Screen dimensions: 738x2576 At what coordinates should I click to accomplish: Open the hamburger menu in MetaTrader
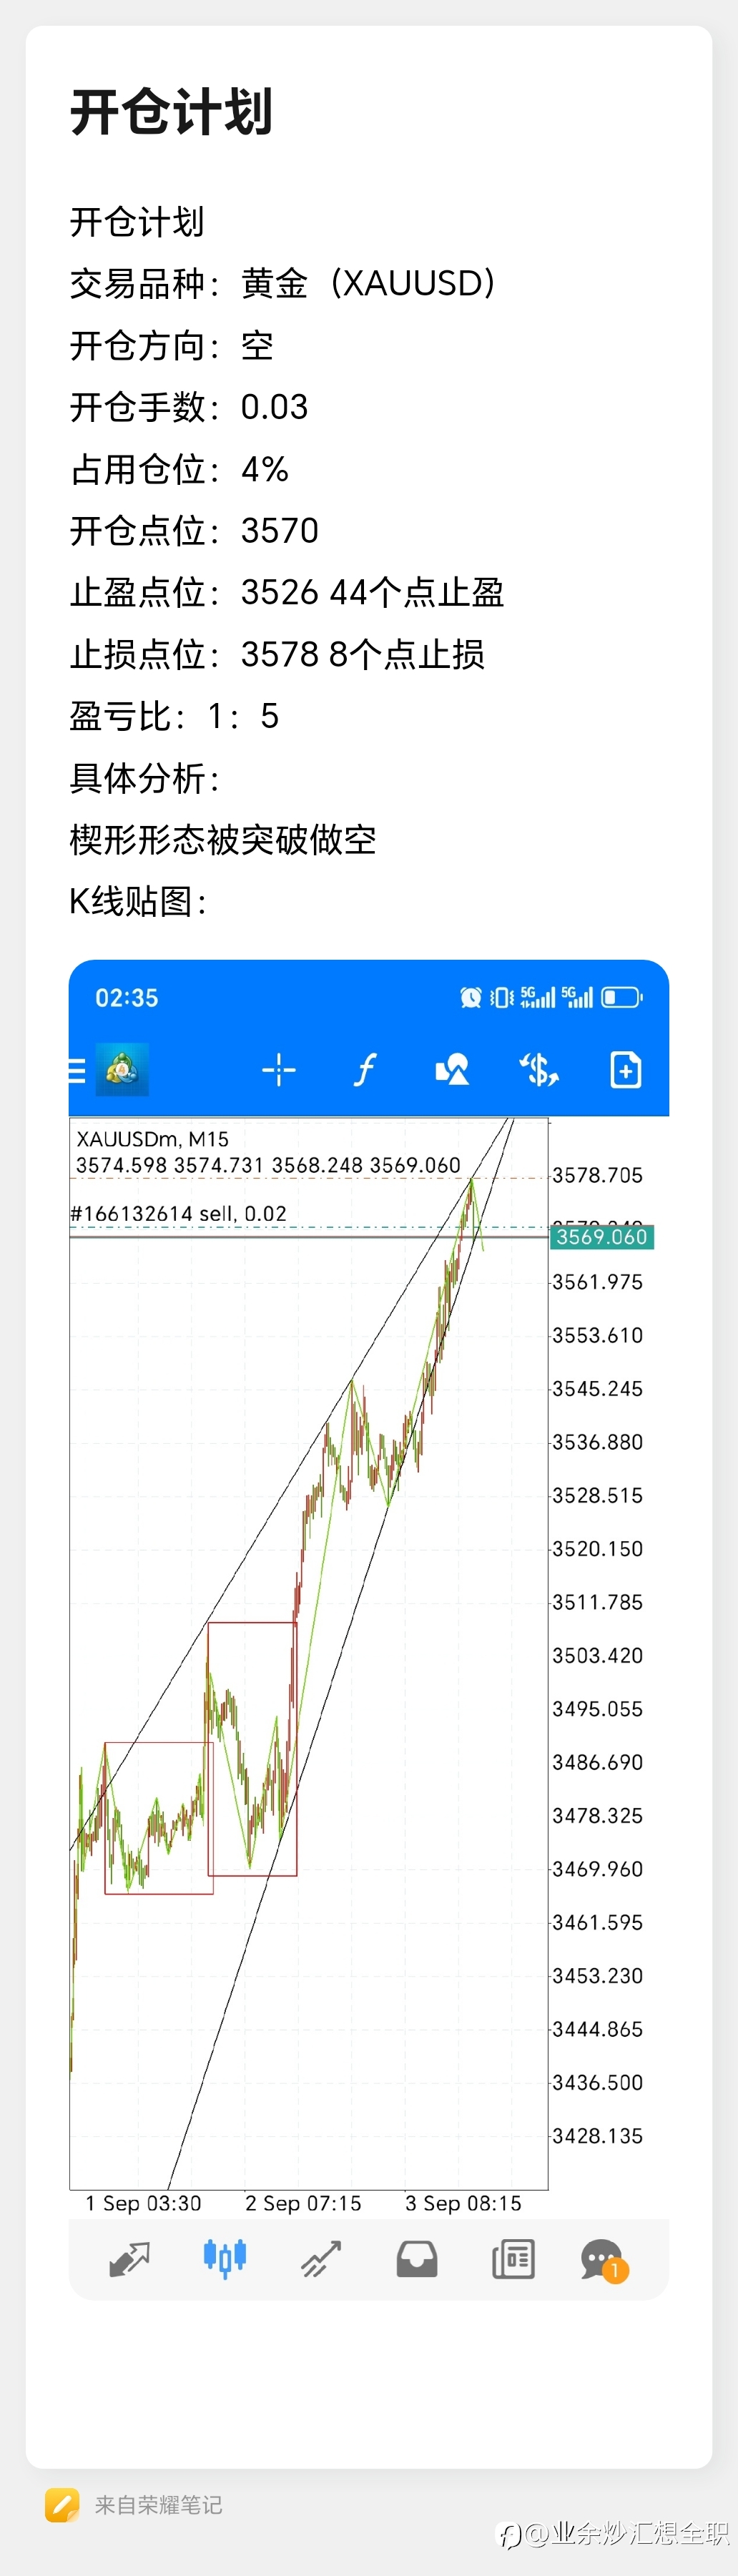pyautogui.click(x=76, y=1071)
